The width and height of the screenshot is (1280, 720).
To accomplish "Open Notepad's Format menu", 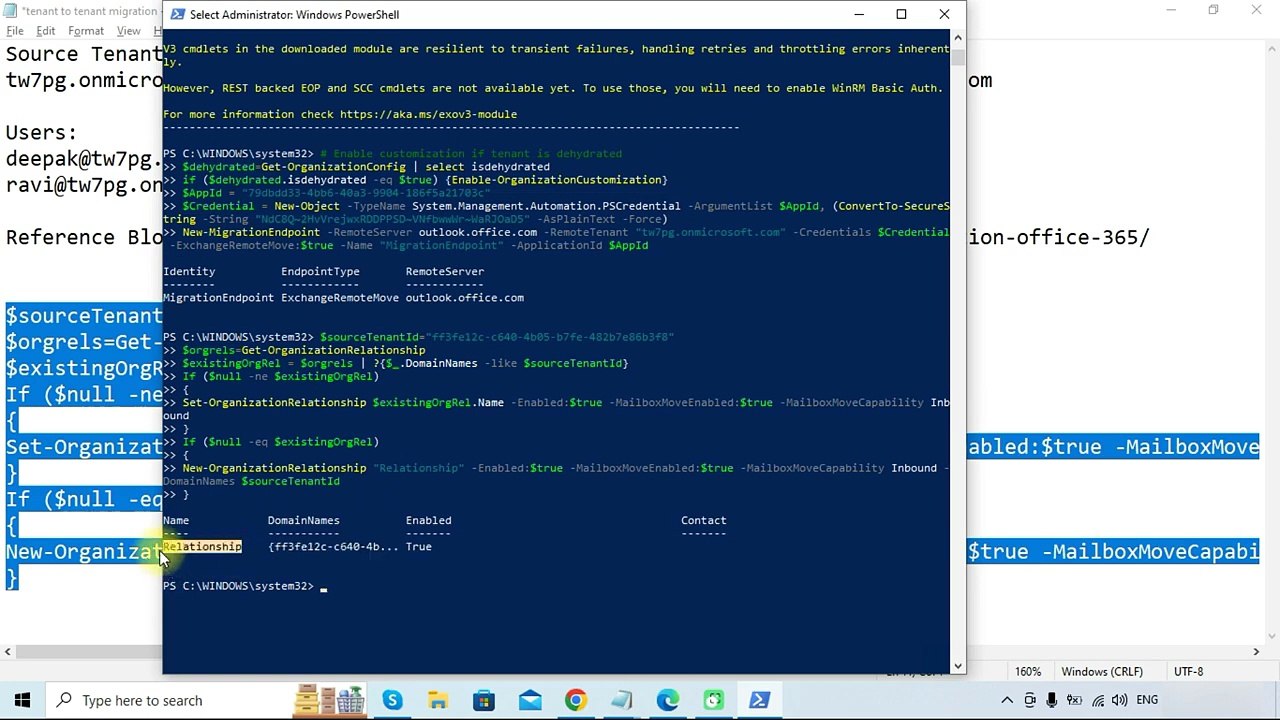I will [86, 31].
